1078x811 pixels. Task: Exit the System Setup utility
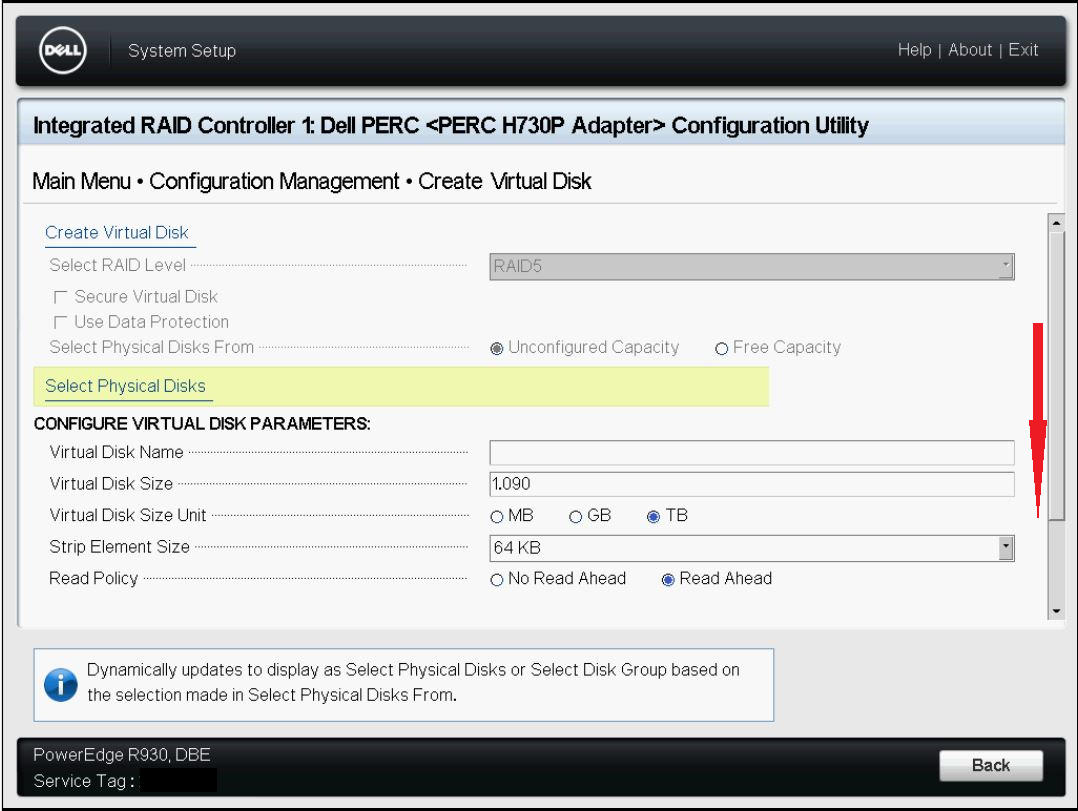pos(1023,50)
